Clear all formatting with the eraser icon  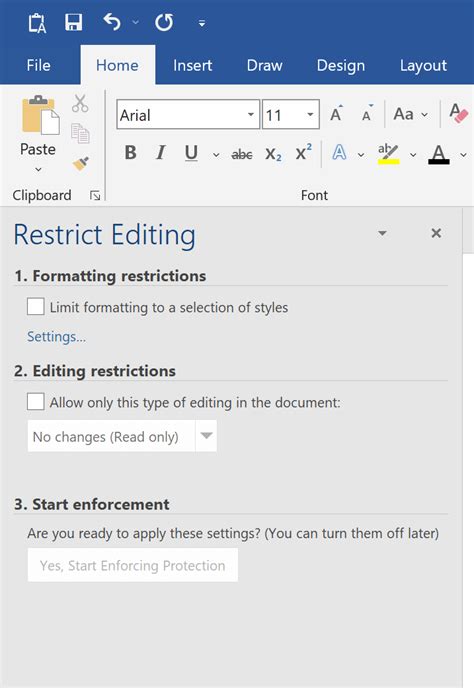[458, 113]
